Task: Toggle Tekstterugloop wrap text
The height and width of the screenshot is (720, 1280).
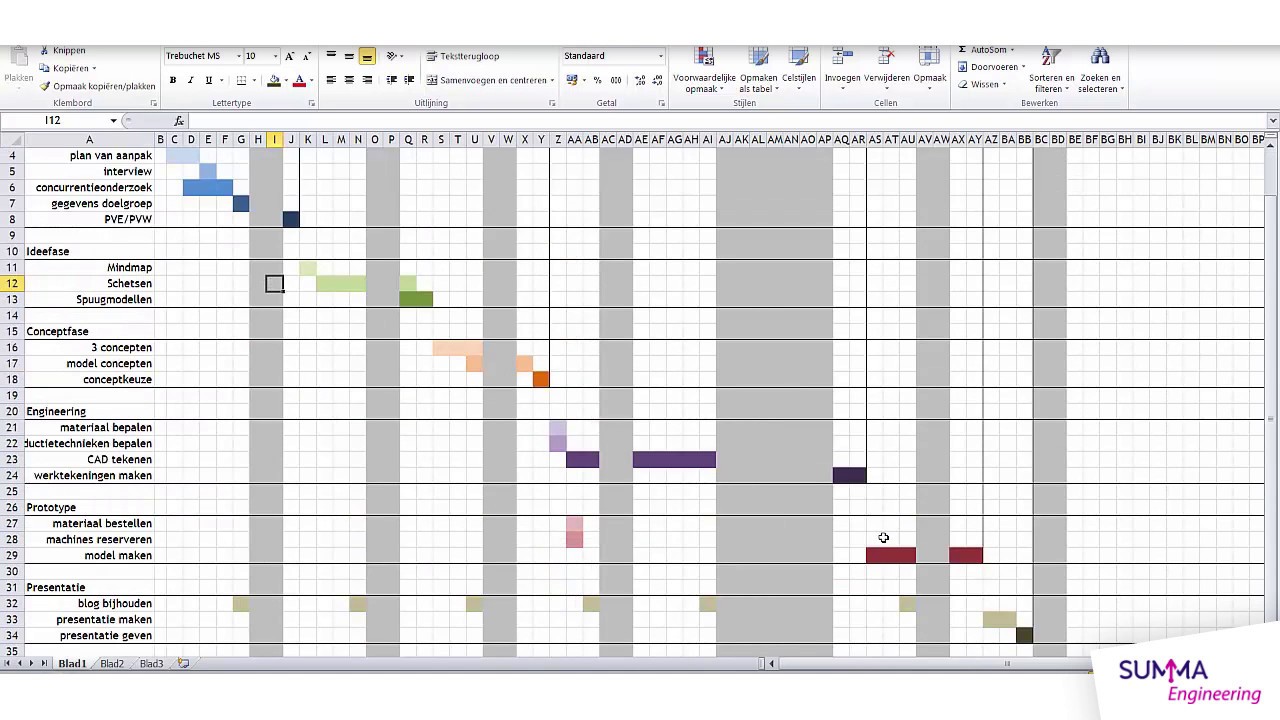Action: (463, 56)
